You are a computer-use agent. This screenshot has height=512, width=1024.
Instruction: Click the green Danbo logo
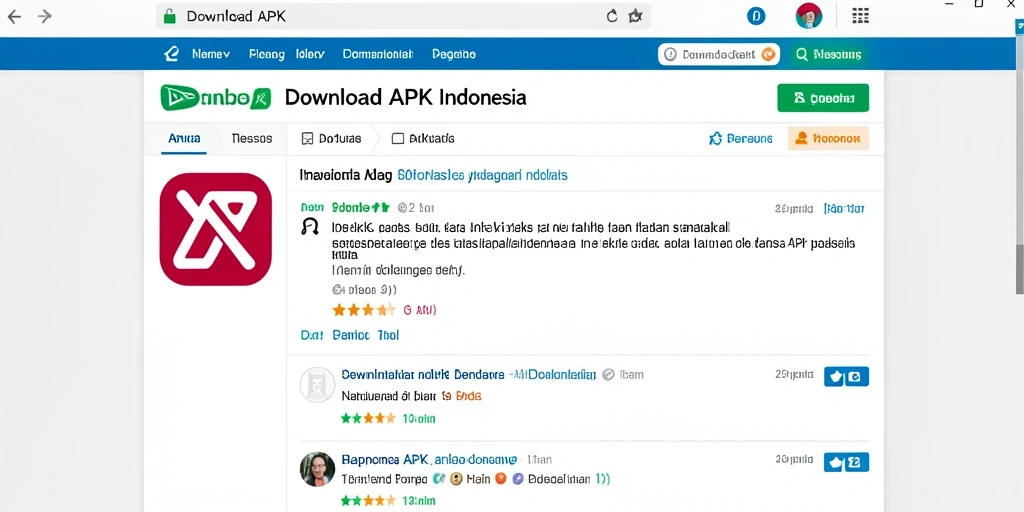tap(215, 97)
